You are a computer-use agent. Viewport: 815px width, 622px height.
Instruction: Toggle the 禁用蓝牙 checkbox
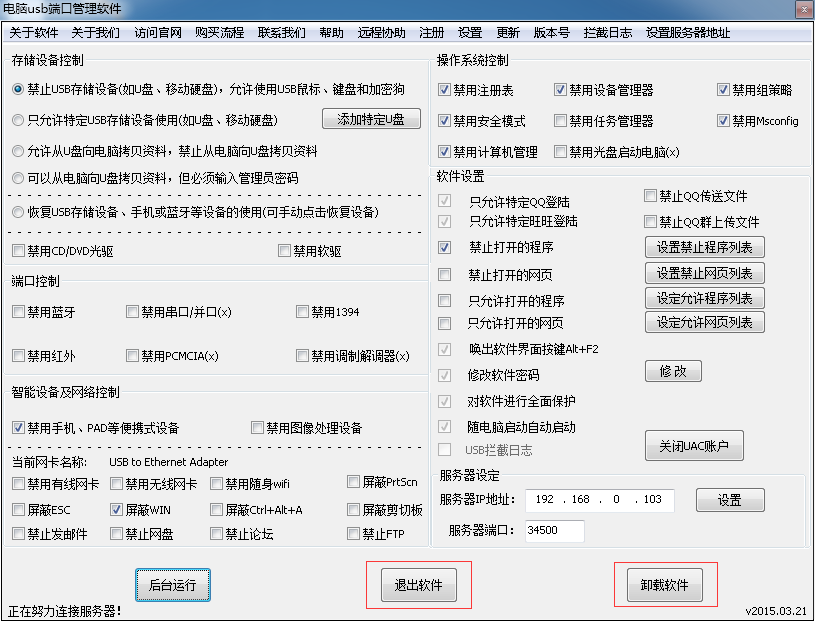click(18, 312)
